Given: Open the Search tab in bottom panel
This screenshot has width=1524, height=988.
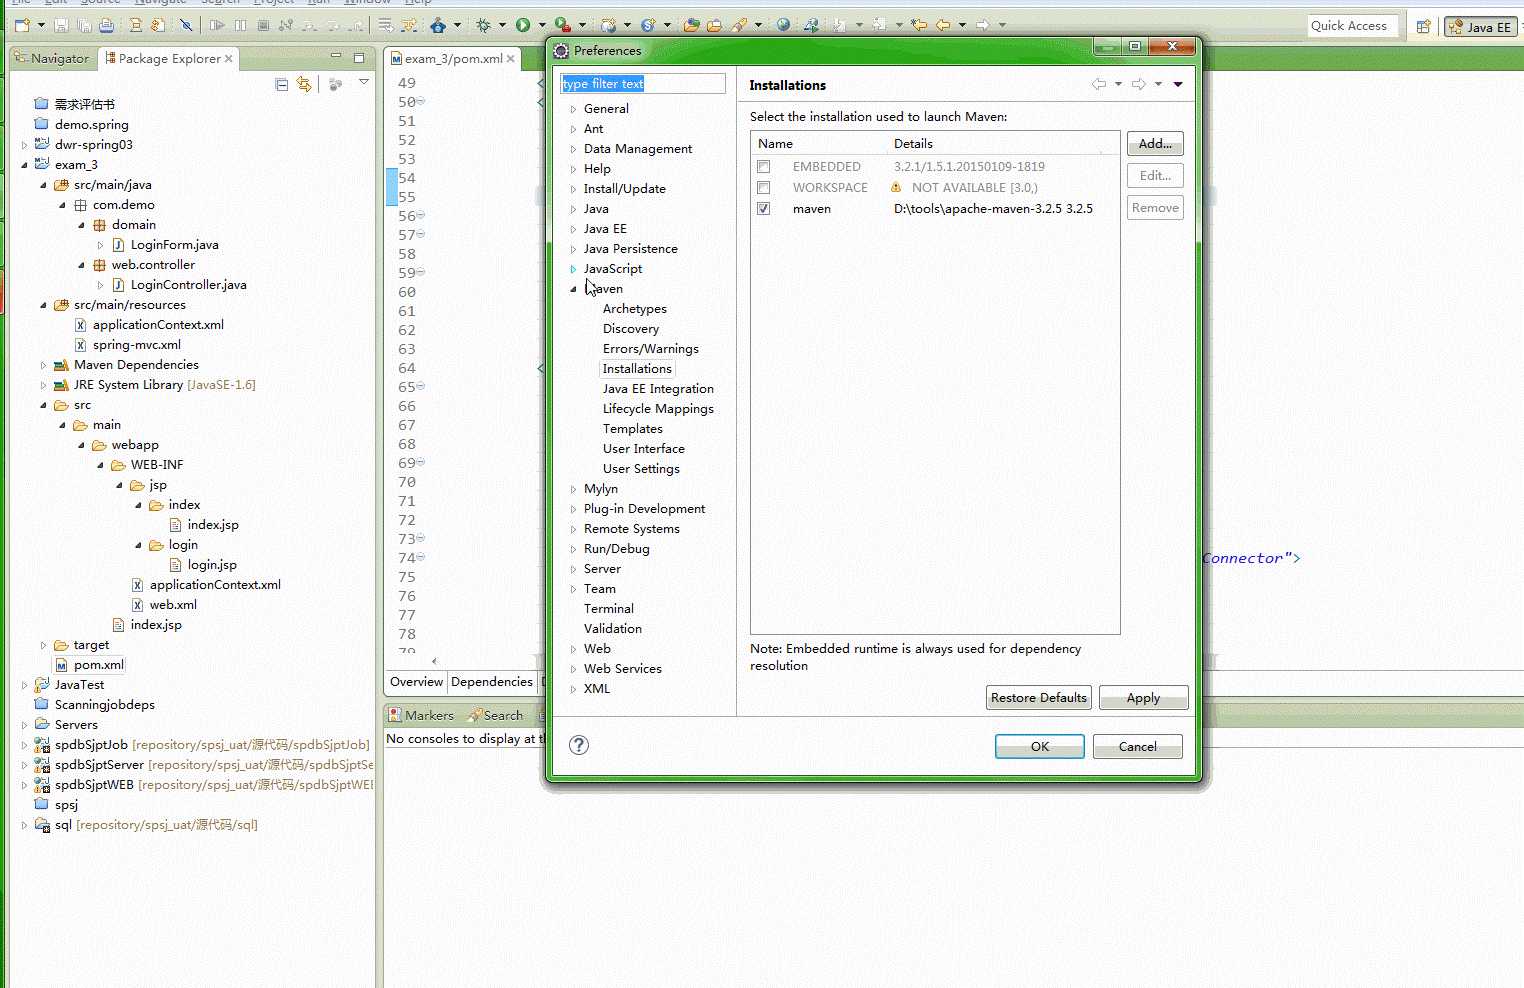Looking at the screenshot, I should pyautogui.click(x=495, y=715).
